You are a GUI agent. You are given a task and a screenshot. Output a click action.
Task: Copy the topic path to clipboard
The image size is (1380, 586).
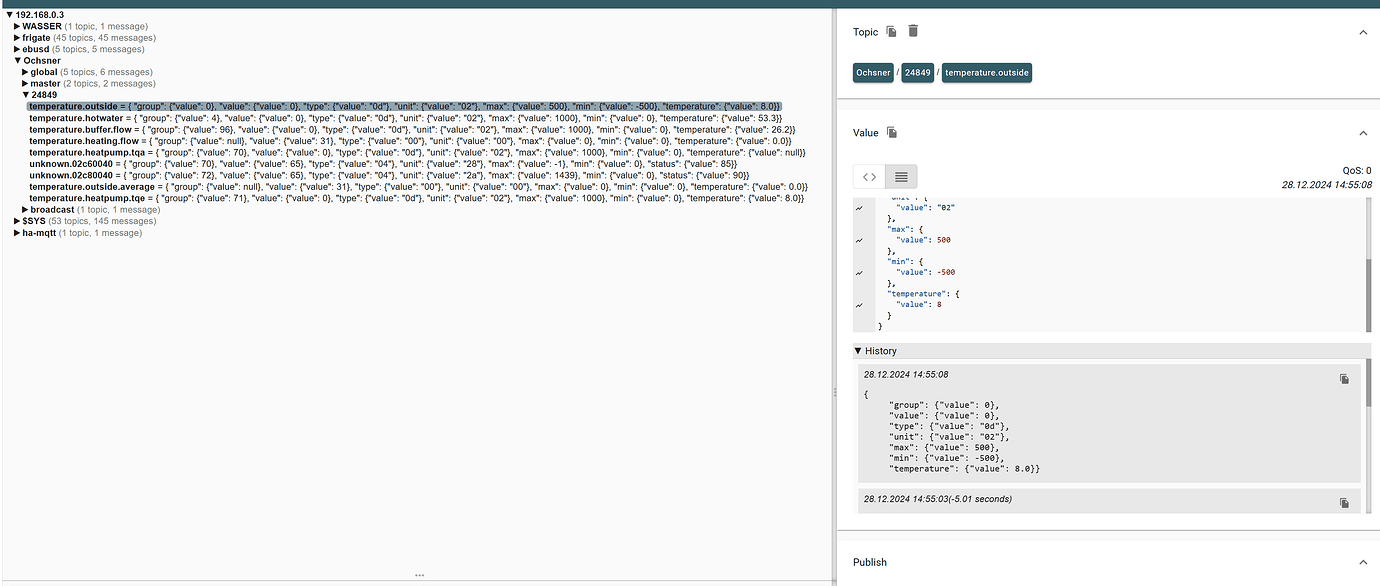pos(891,32)
